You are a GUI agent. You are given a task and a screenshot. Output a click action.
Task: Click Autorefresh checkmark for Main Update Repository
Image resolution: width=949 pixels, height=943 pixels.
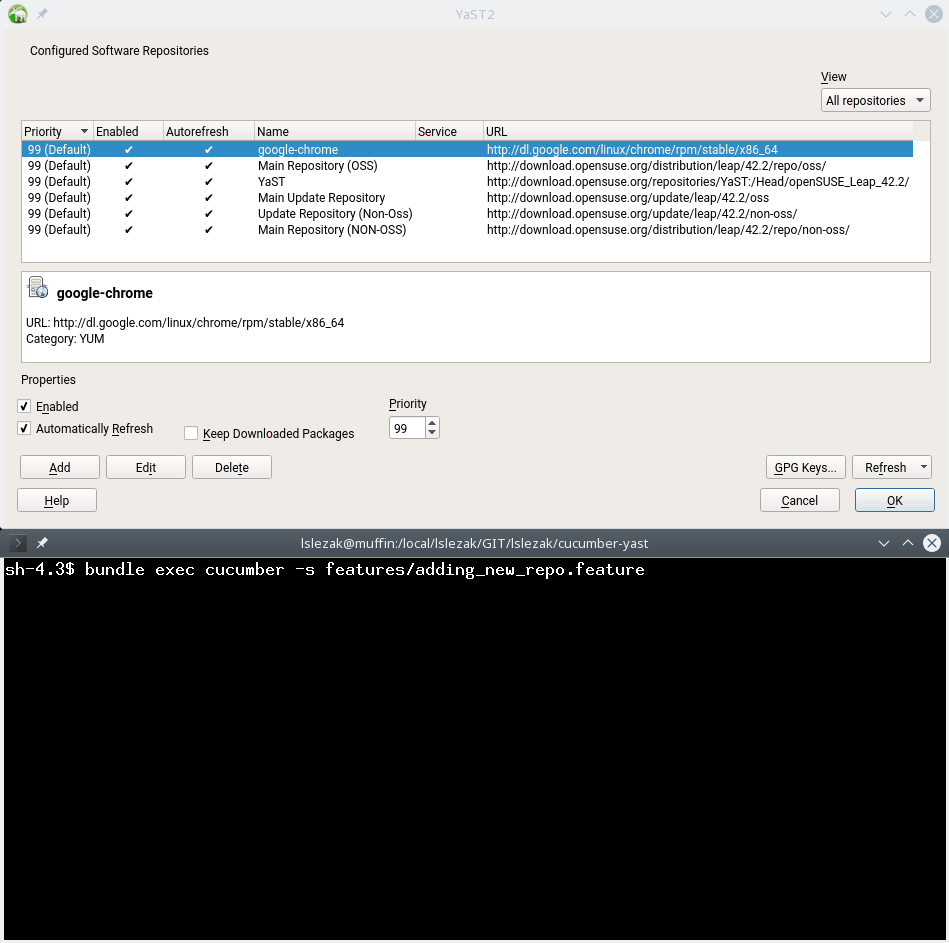pos(208,198)
